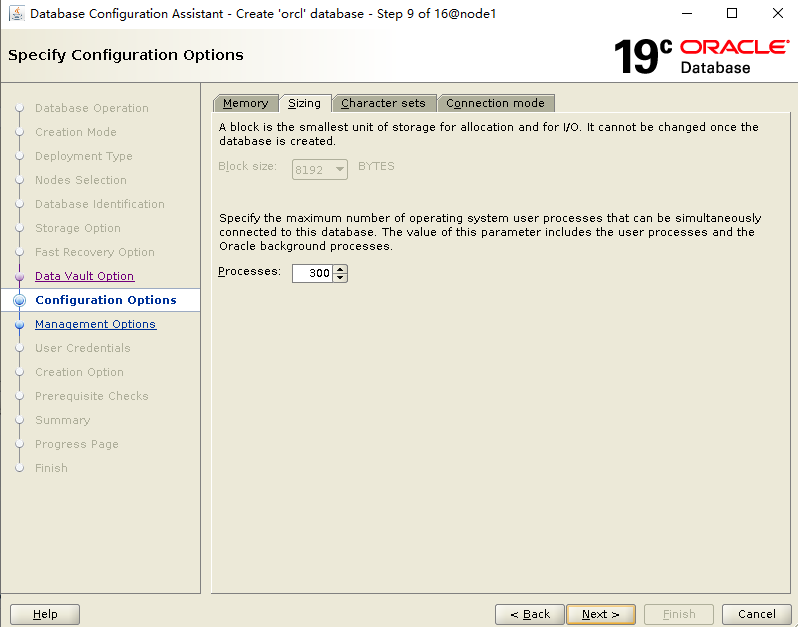The image size is (798, 627).
Task: Select the Sizing tab
Action: [x=304, y=103]
